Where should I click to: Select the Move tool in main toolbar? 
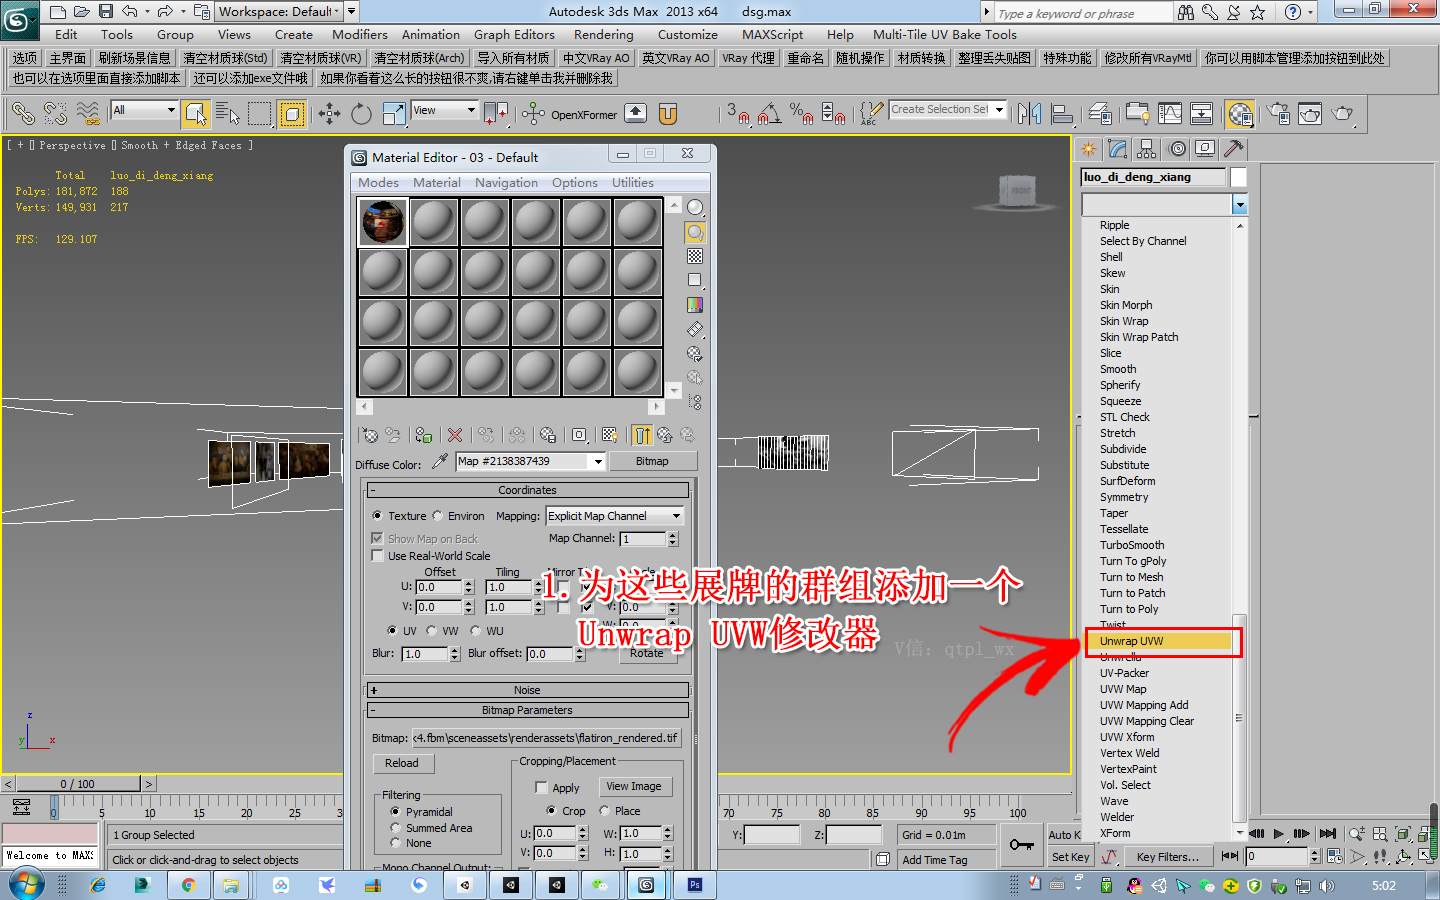coord(330,114)
